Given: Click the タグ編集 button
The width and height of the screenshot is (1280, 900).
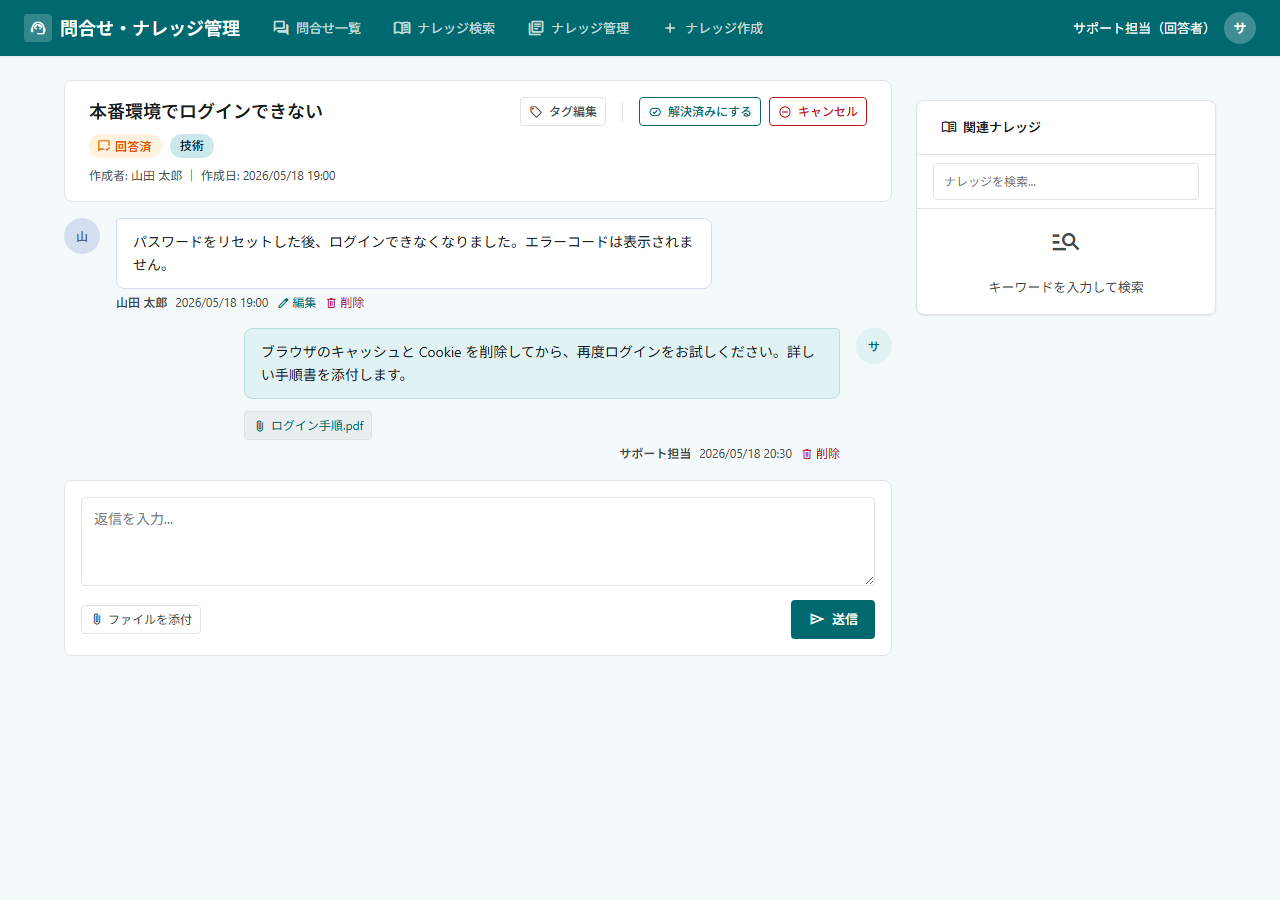Looking at the screenshot, I should click(563, 112).
